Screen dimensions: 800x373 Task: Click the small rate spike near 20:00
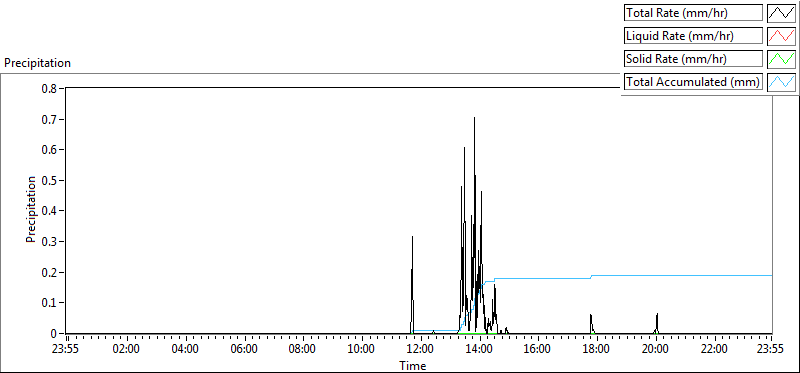click(x=657, y=323)
